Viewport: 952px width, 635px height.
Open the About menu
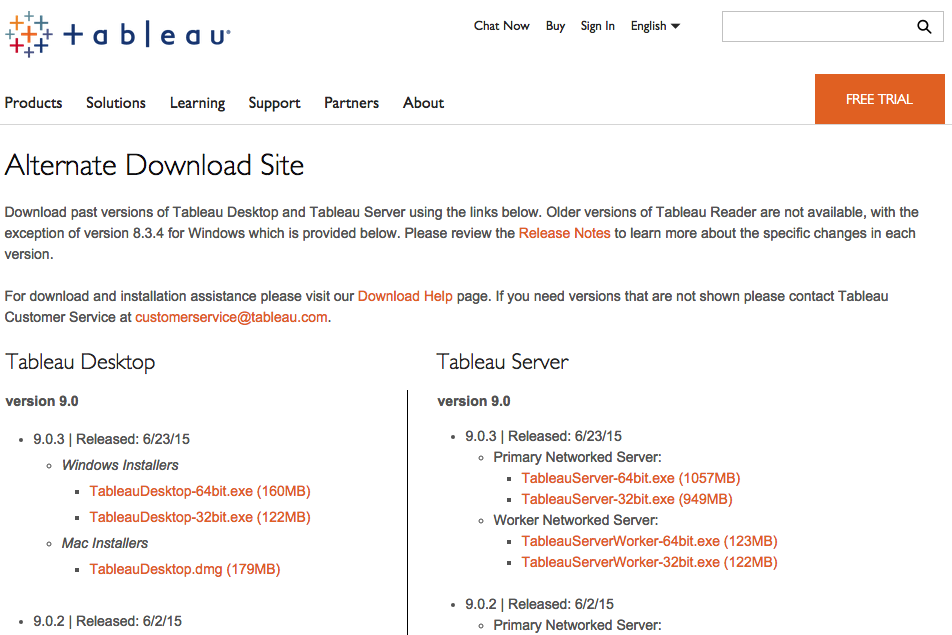(x=423, y=103)
